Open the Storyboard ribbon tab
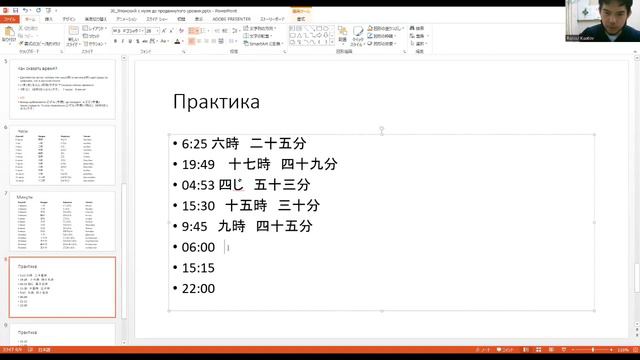The width and height of the screenshot is (640, 360). click(273, 19)
